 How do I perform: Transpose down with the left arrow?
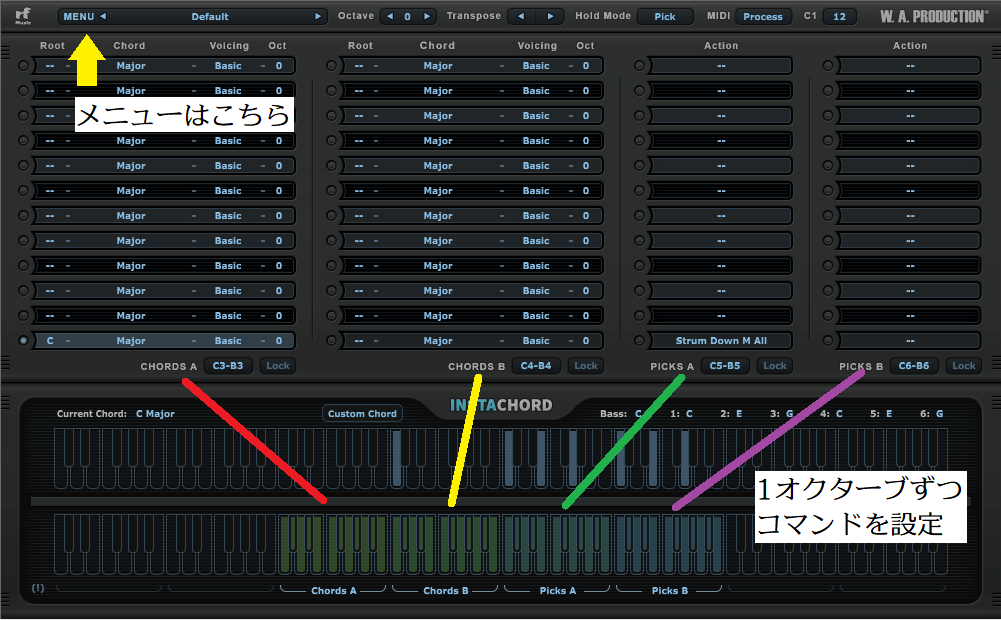click(521, 17)
